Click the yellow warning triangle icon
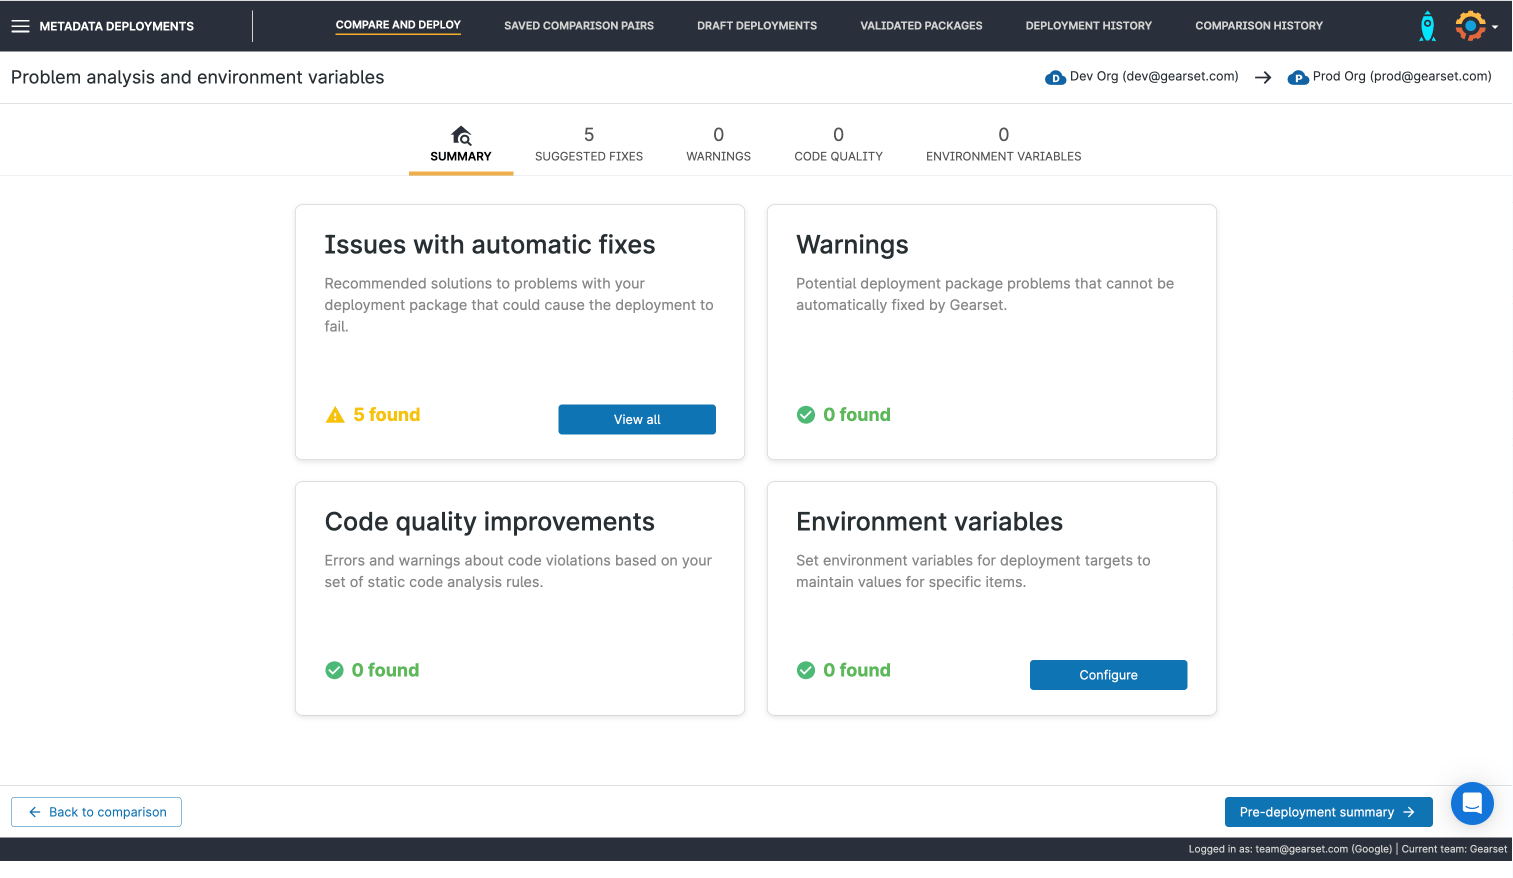Screen dimensions: 1513x878 pos(335,415)
